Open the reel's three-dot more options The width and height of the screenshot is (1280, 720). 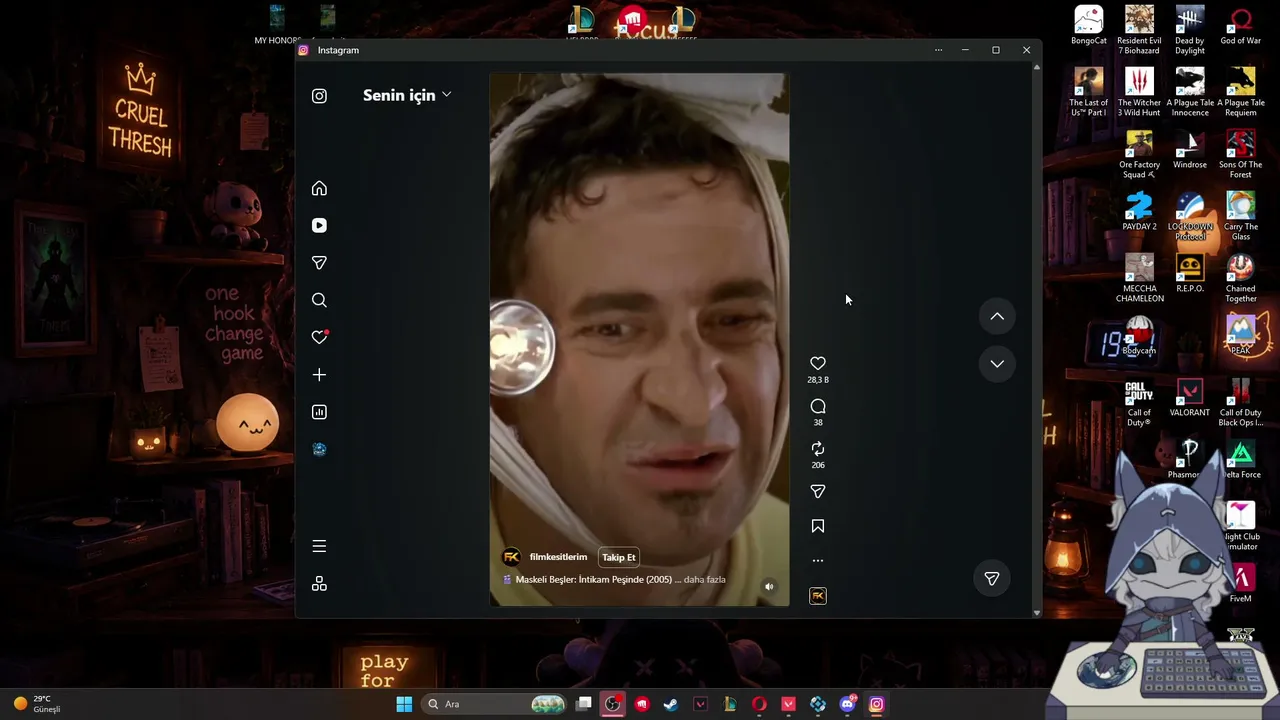pos(818,560)
